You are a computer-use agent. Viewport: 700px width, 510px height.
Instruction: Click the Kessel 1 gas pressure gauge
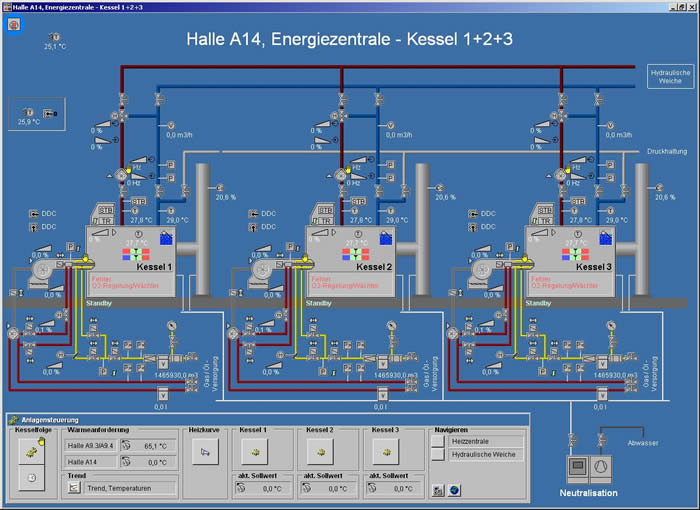173,325
